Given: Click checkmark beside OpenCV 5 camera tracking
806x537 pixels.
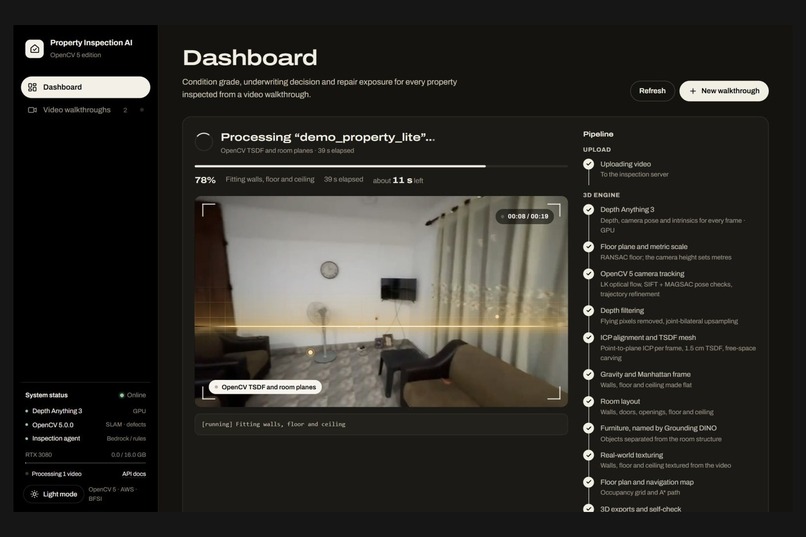Looking at the screenshot, I should click(x=589, y=274).
